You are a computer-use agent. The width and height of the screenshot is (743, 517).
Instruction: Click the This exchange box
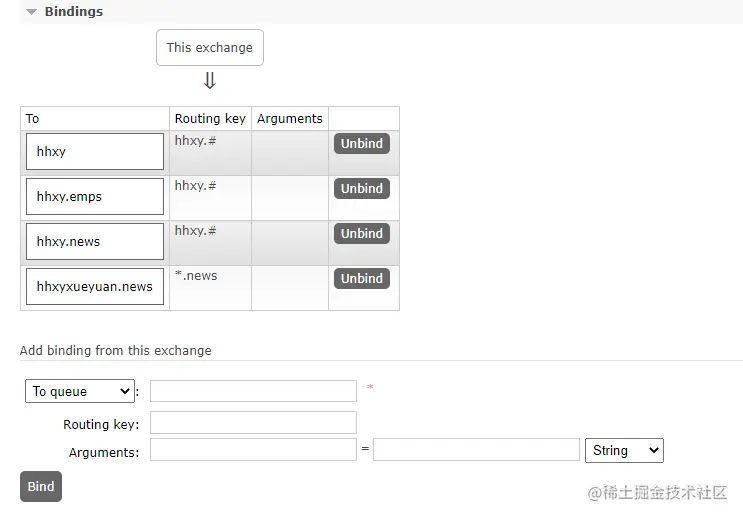click(210, 47)
